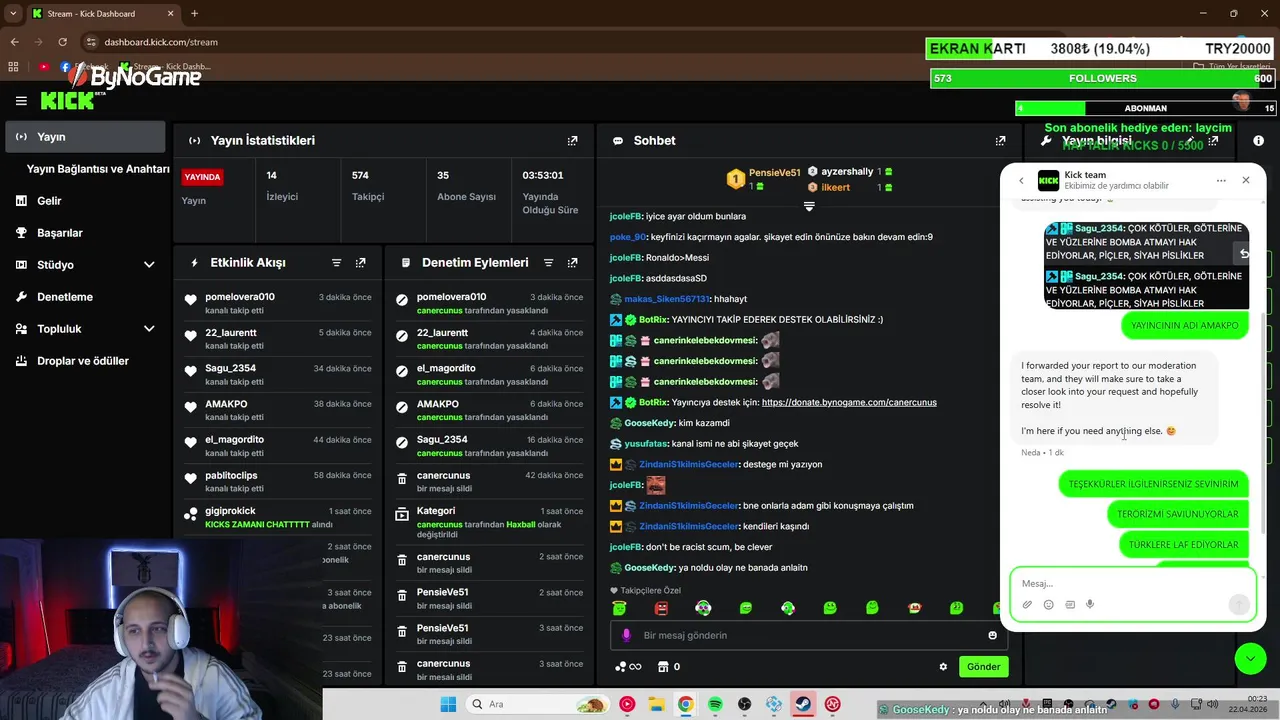Open the Yayın sidebar item

85,137
